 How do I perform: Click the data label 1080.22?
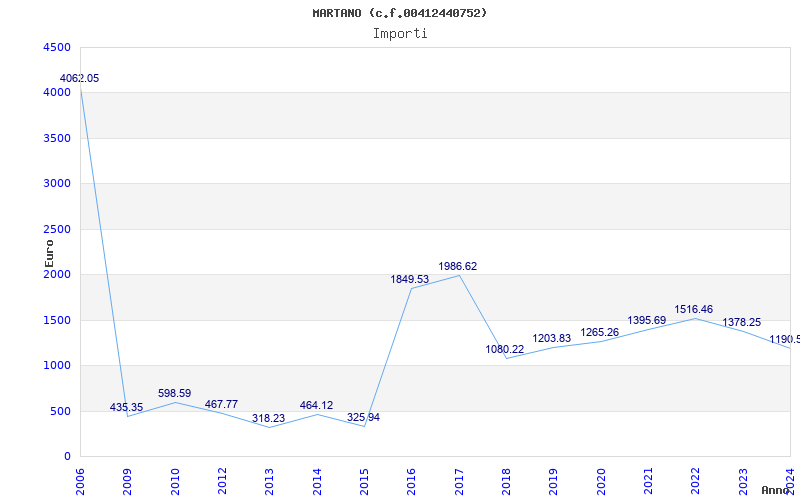[x=505, y=349]
